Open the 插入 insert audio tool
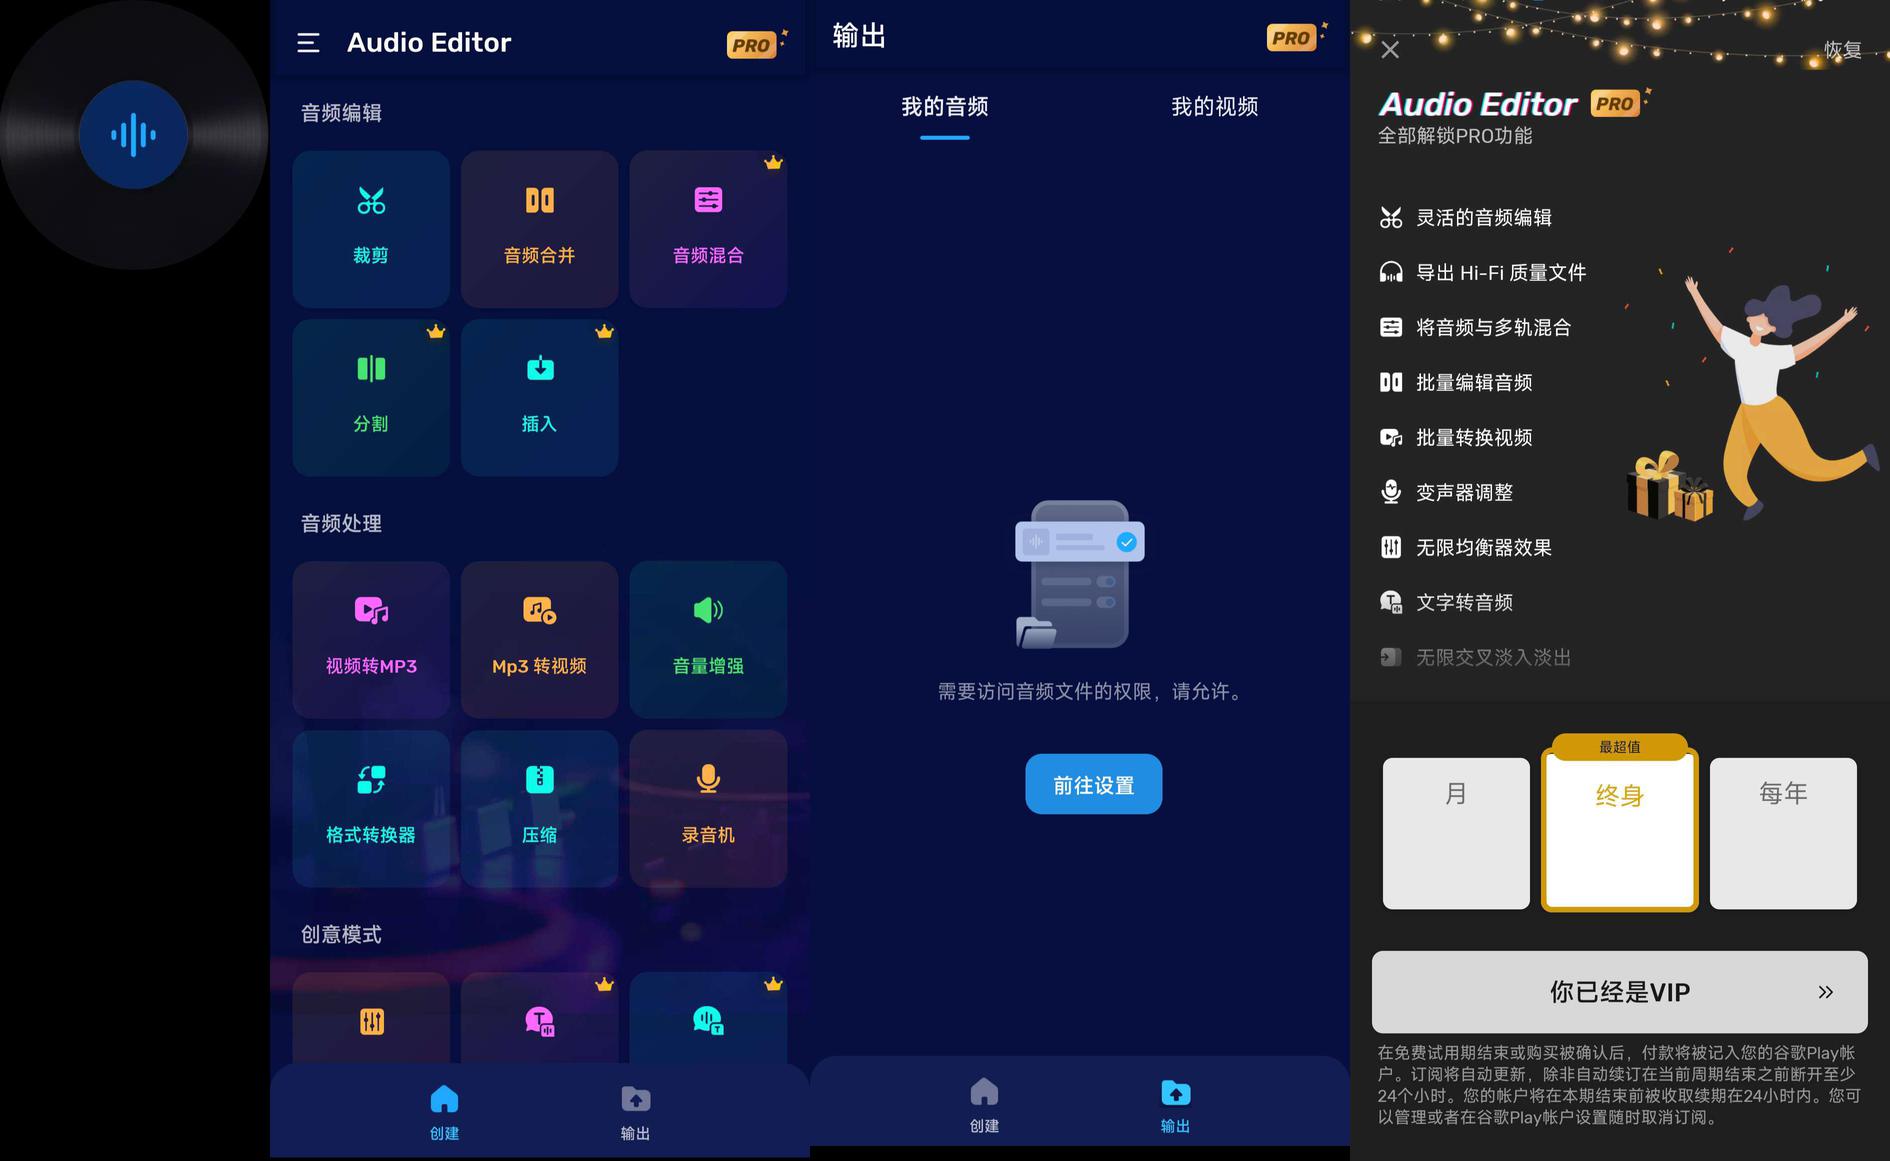This screenshot has height=1161, width=1890. [x=539, y=397]
